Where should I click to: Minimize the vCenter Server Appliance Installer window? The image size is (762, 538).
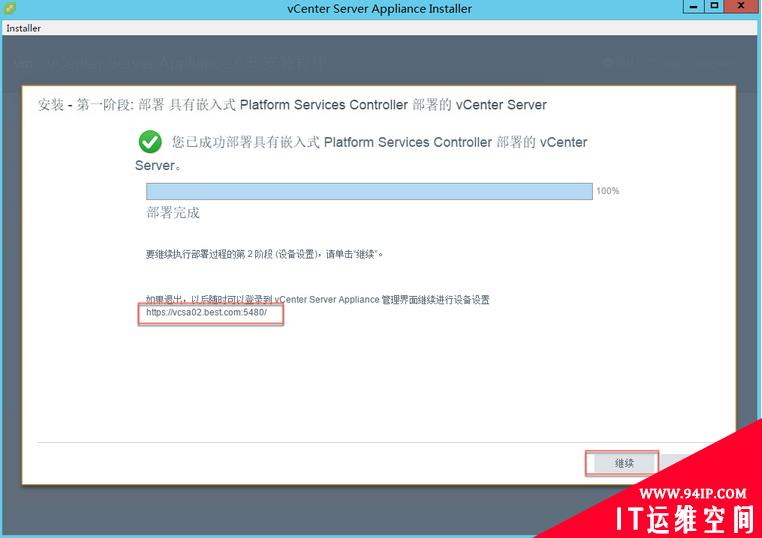pos(693,6)
